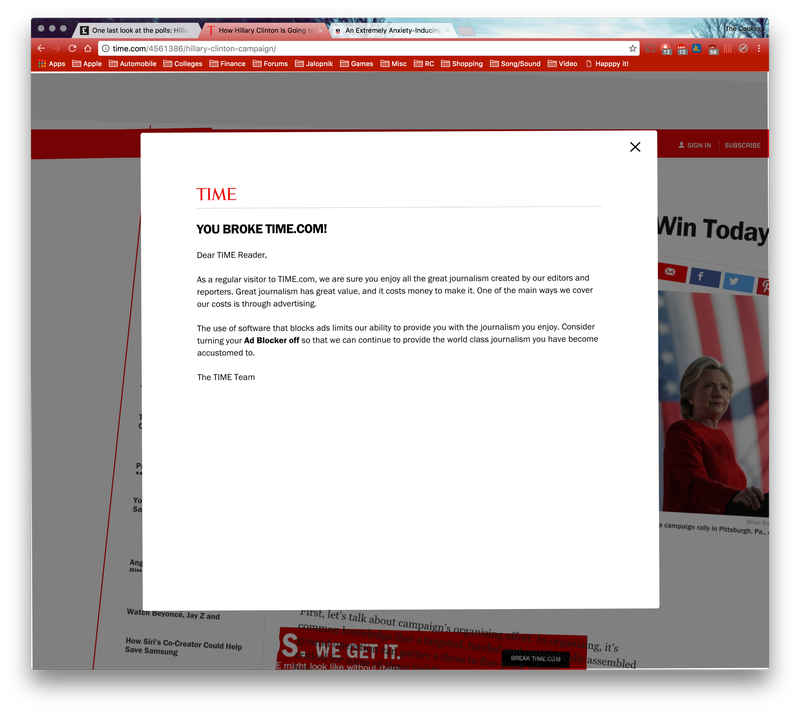Share article on Twitter
This screenshot has width=800, height=714.
738,282
